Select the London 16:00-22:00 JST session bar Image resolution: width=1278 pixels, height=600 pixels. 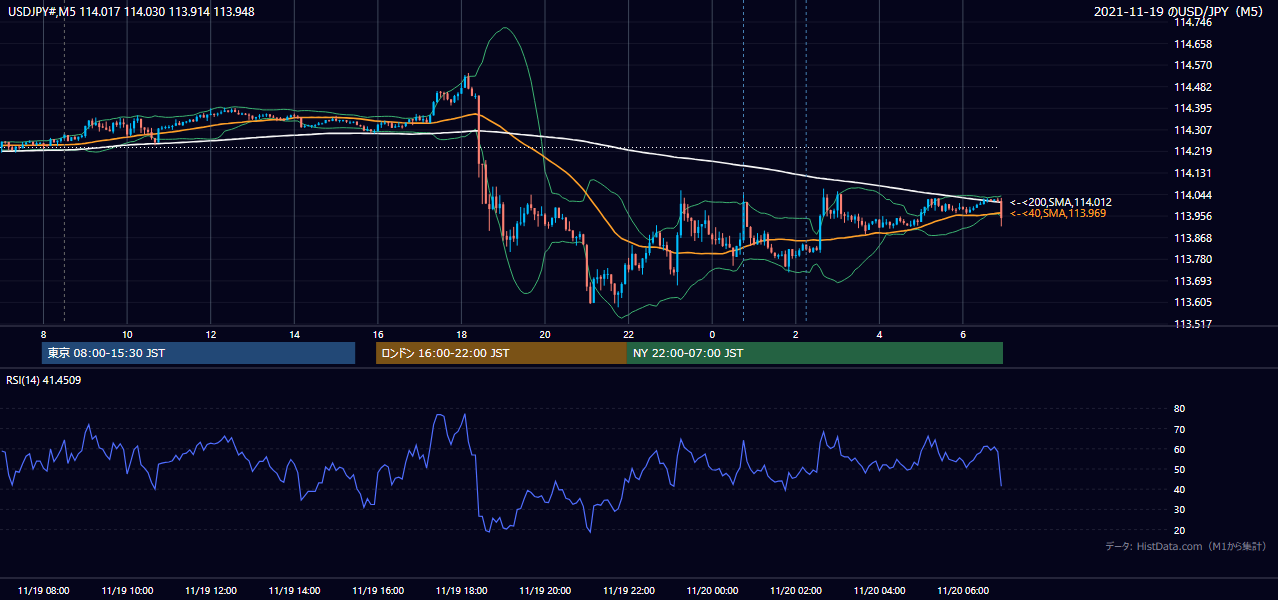(501, 353)
